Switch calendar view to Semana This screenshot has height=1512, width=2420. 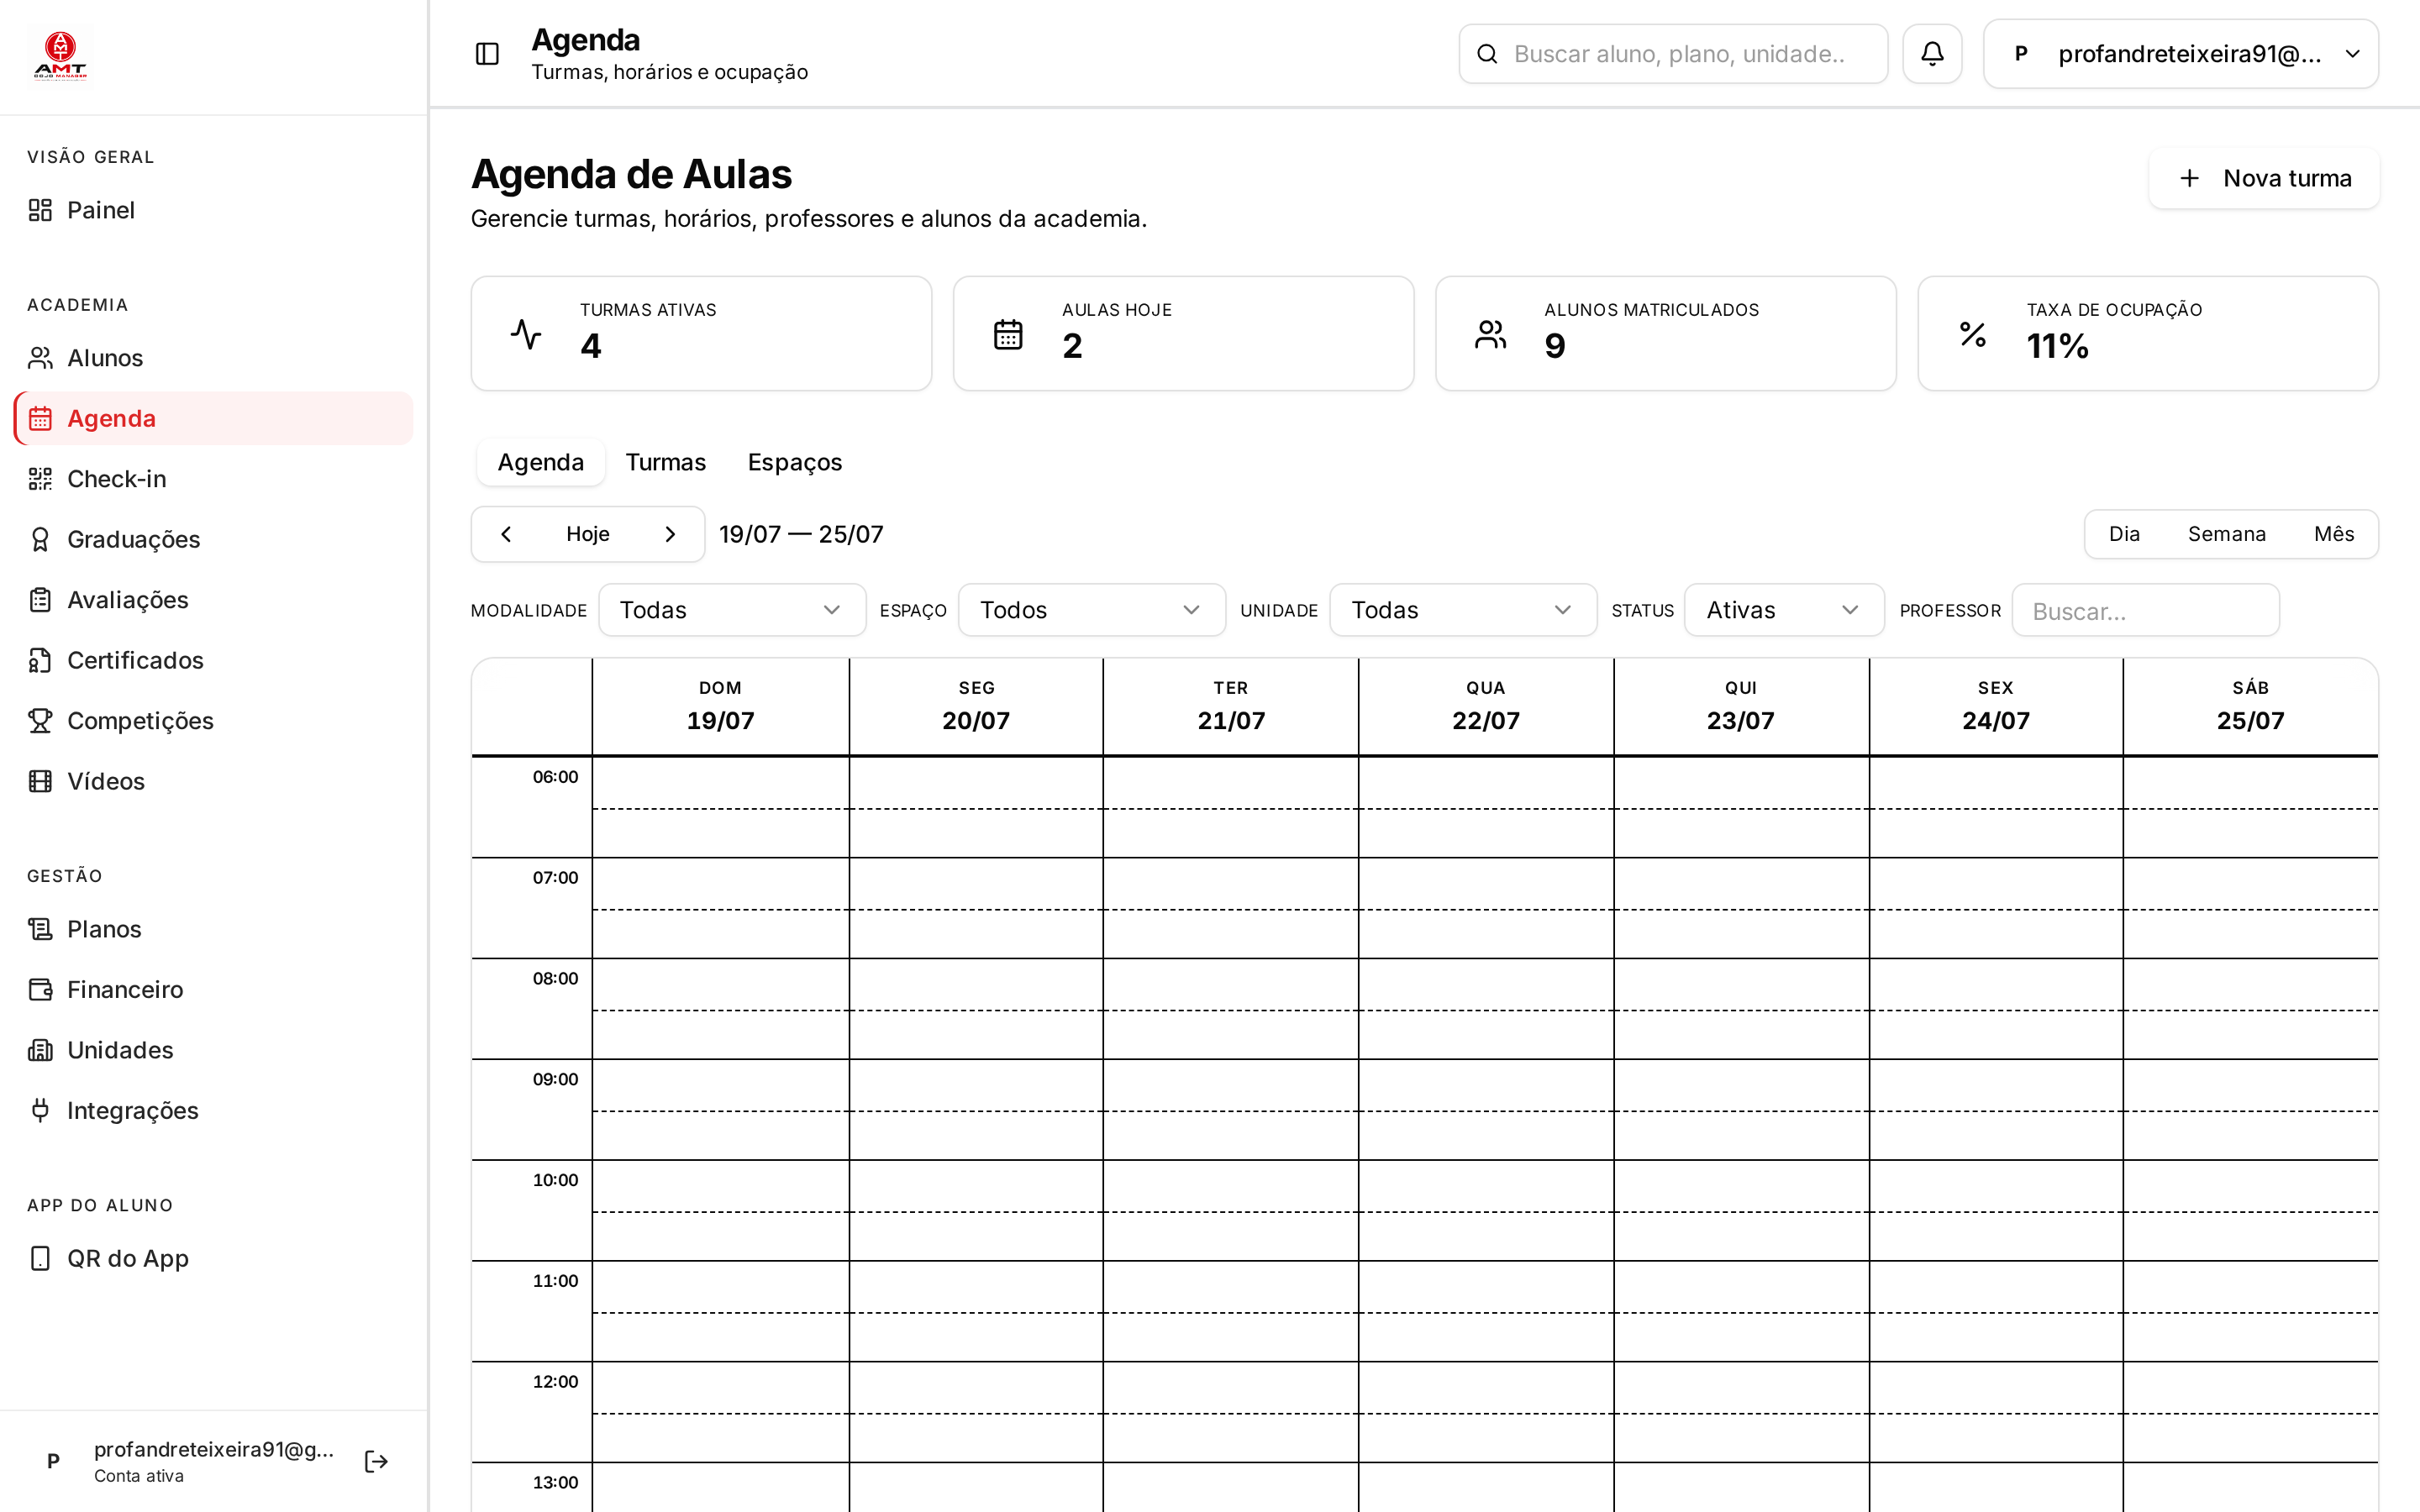(2226, 534)
